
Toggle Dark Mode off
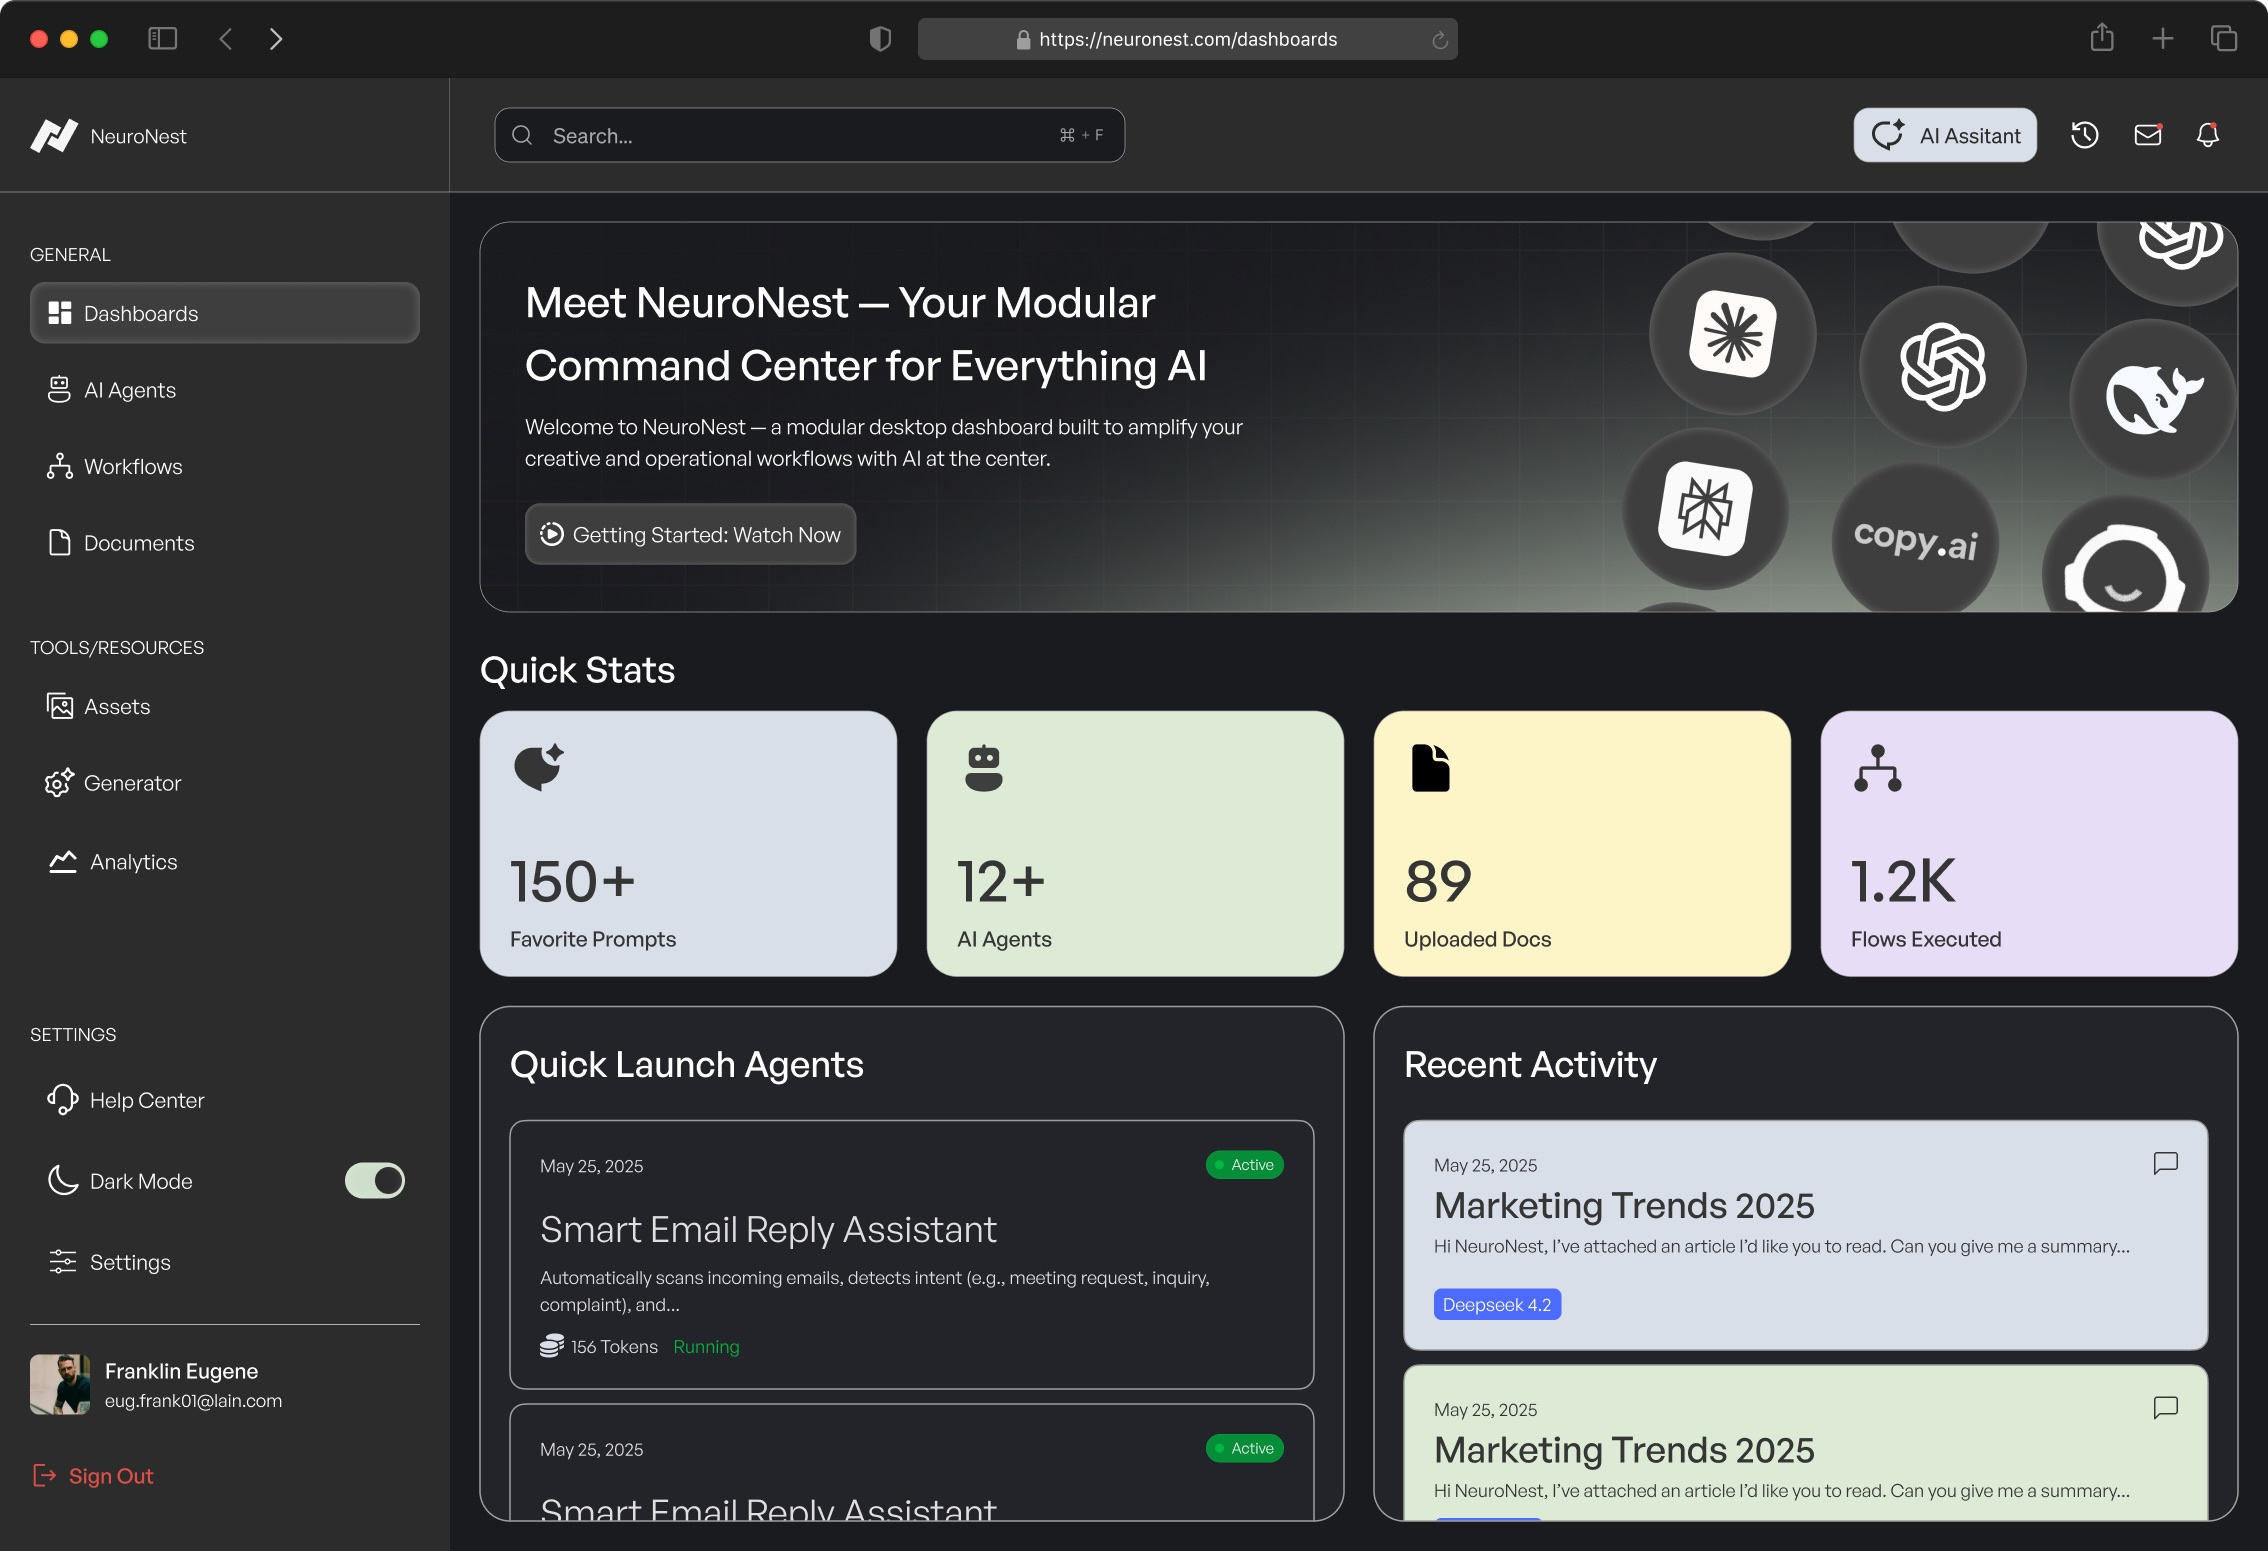click(x=373, y=1180)
